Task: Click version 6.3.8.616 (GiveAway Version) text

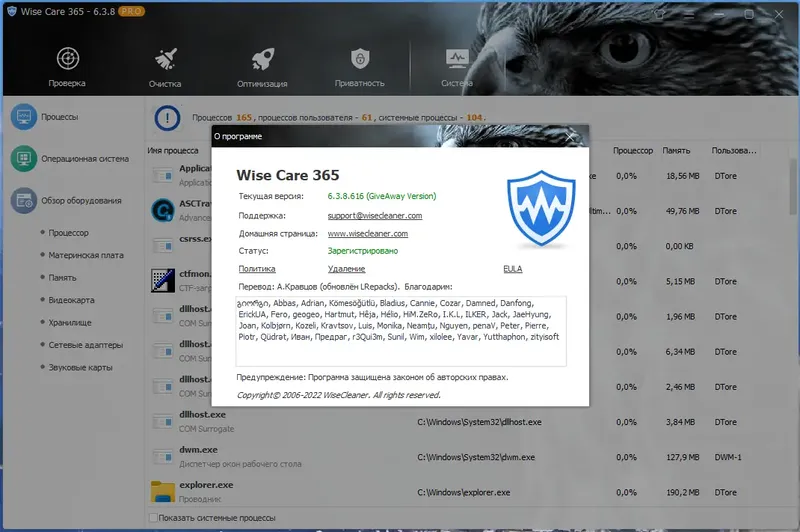Action: 382,196
